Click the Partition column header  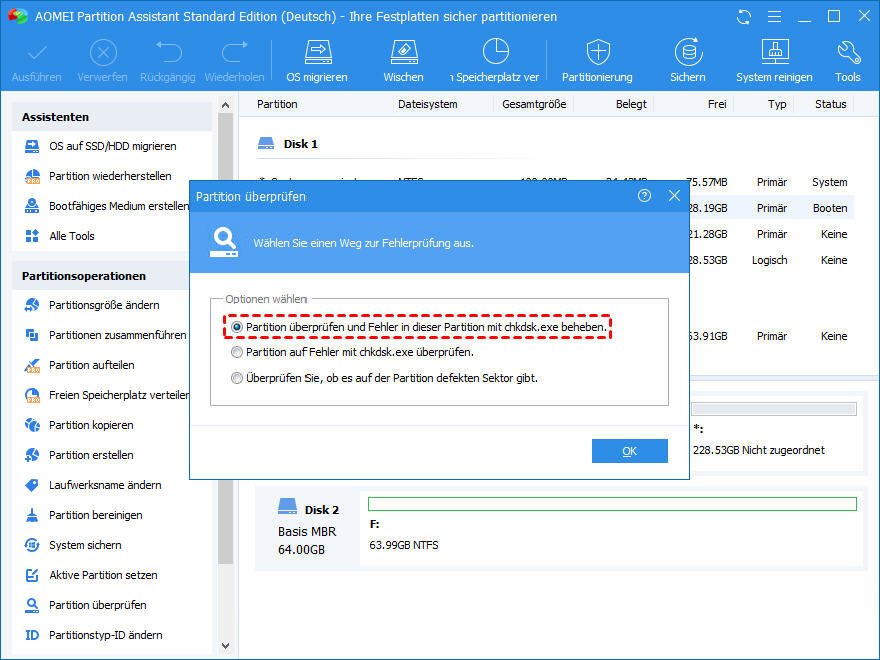pyautogui.click(x=277, y=104)
